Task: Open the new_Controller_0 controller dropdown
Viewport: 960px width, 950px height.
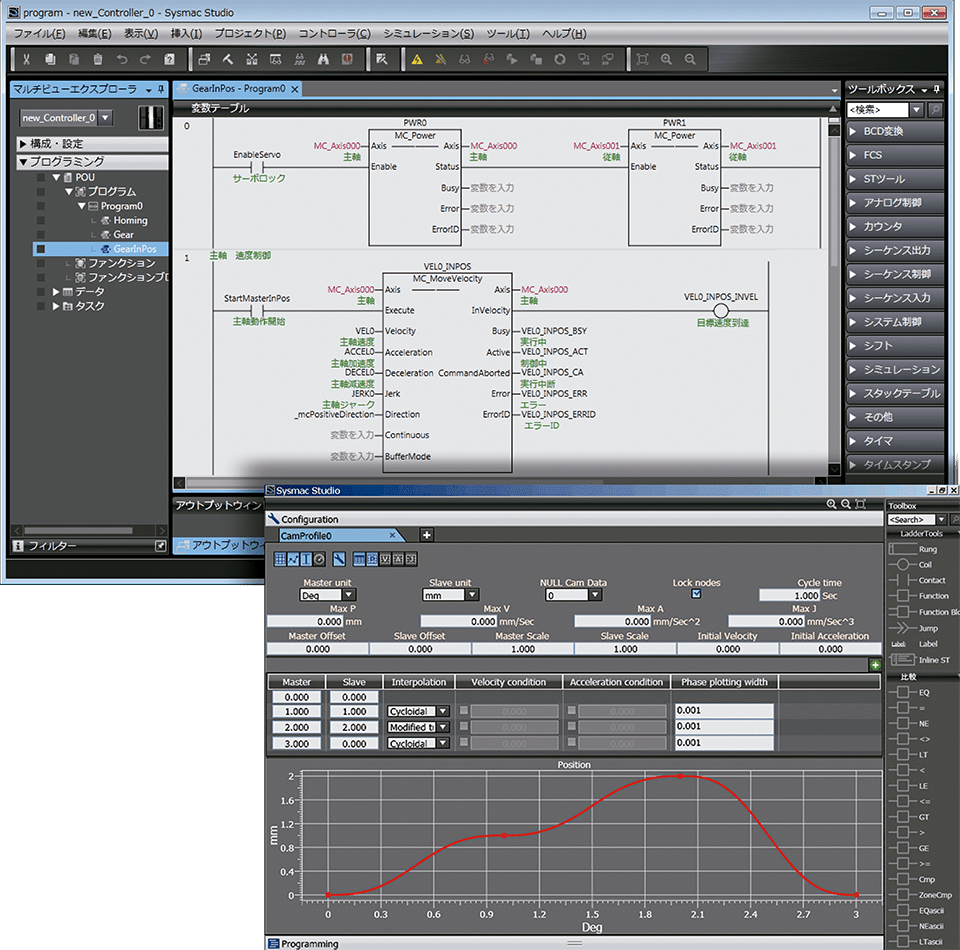Action: click(105, 117)
